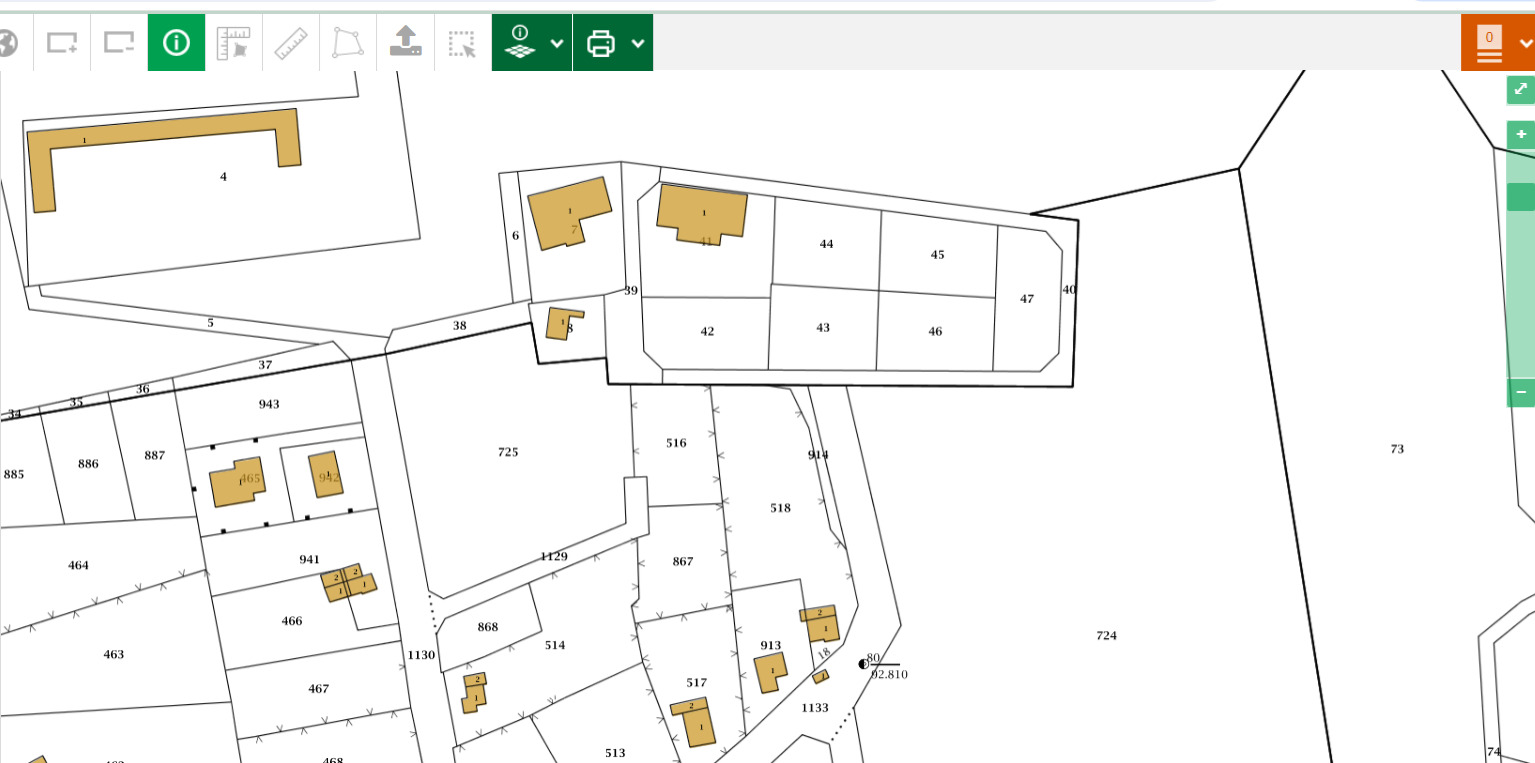Click the upload file icon
The height and width of the screenshot is (763, 1535).
(x=405, y=43)
